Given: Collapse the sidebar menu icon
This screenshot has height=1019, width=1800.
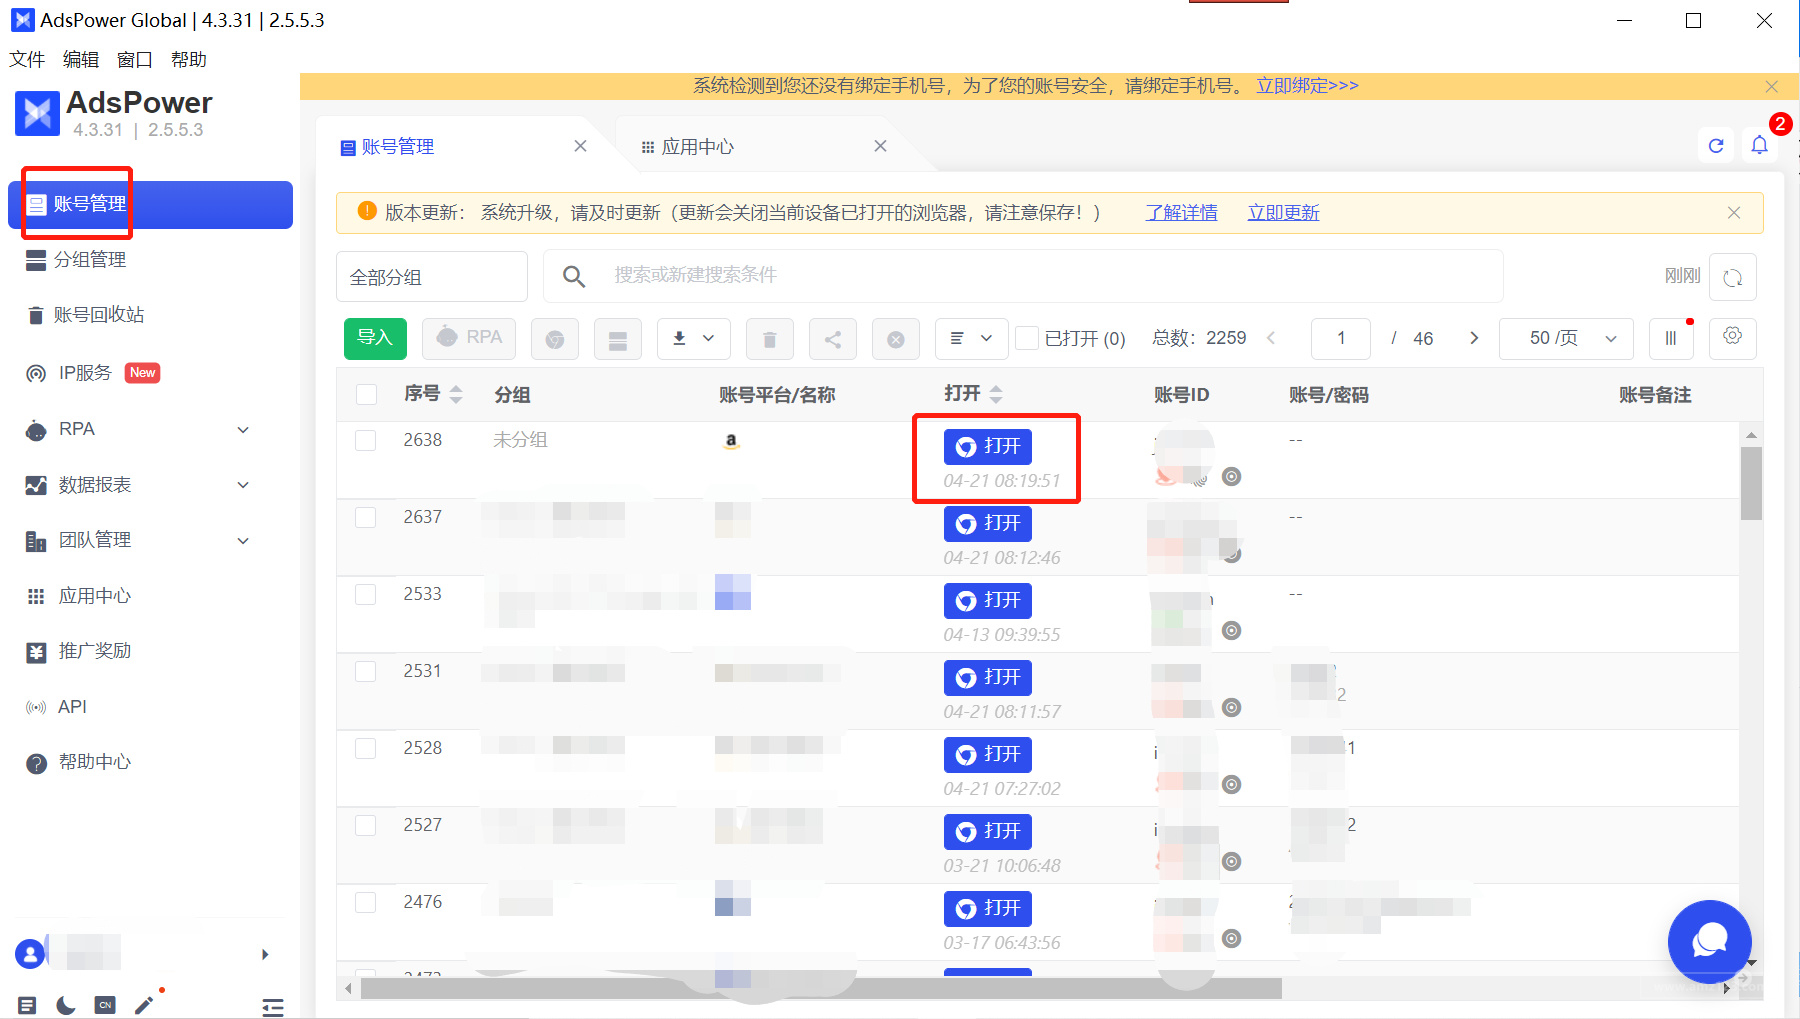Looking at the screenshot, I should [x=273, y=1007].
